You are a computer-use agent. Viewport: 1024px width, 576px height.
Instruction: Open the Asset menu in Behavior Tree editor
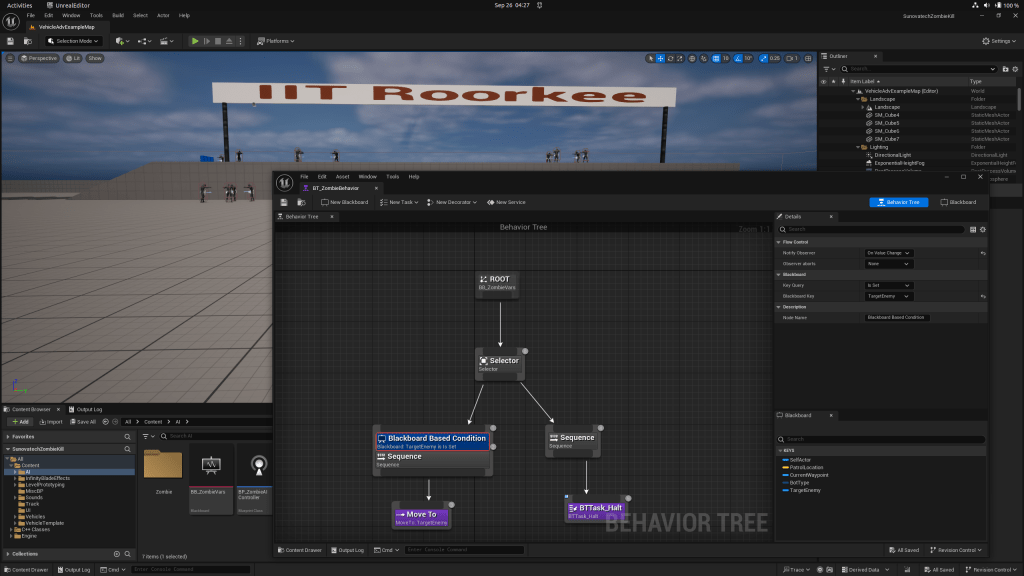(342, 176)
